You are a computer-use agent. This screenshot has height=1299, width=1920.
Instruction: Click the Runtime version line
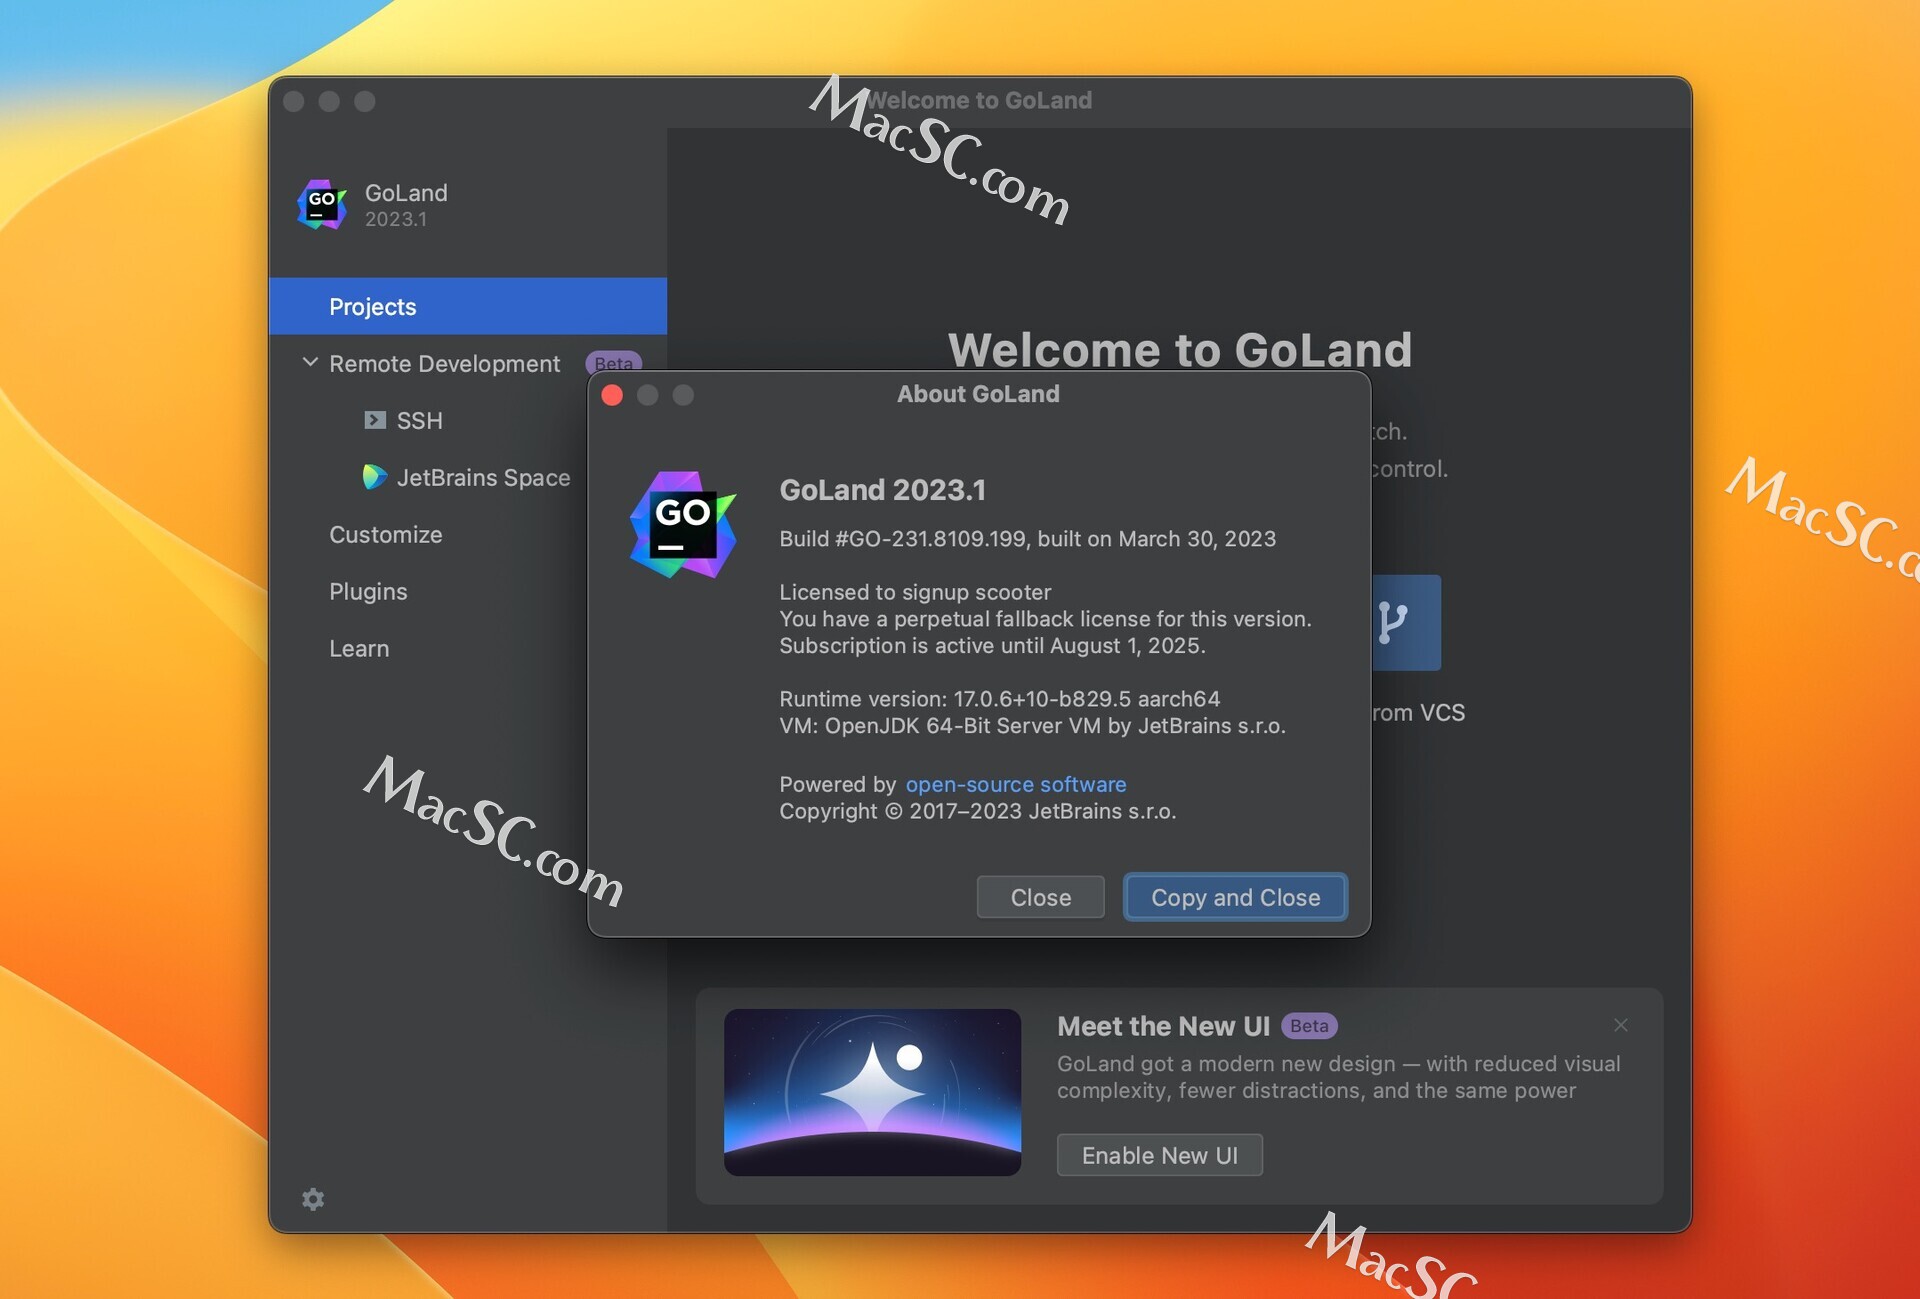[x=999, y=699]
